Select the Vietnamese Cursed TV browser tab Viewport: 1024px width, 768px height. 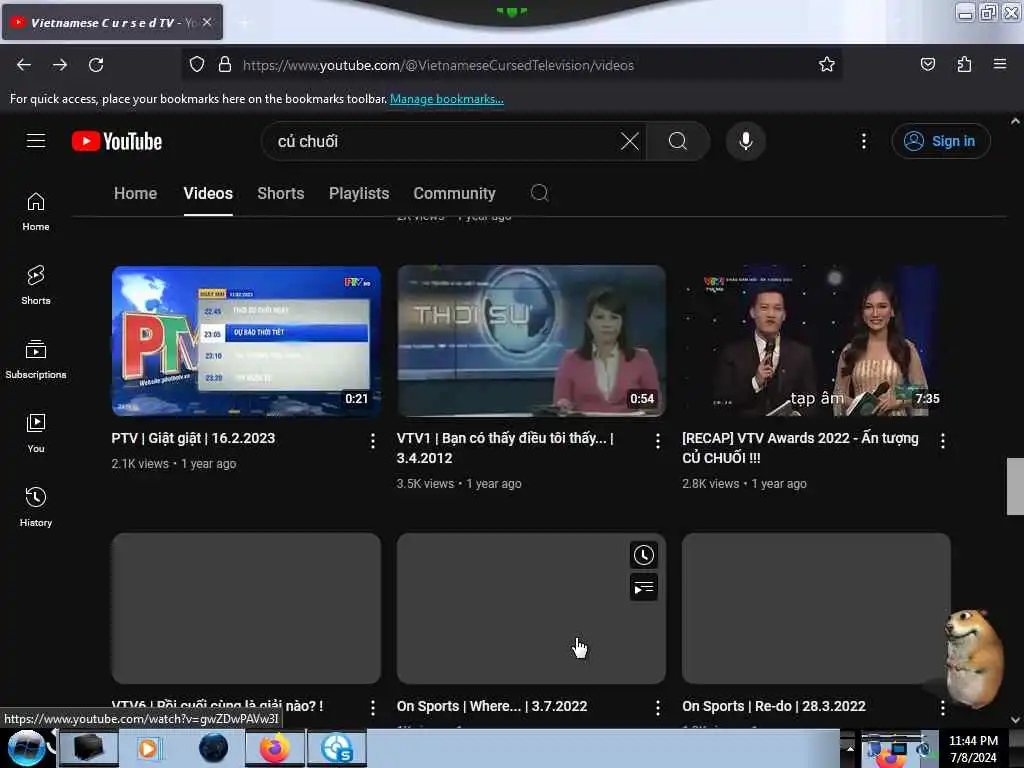tap(112, 22)
